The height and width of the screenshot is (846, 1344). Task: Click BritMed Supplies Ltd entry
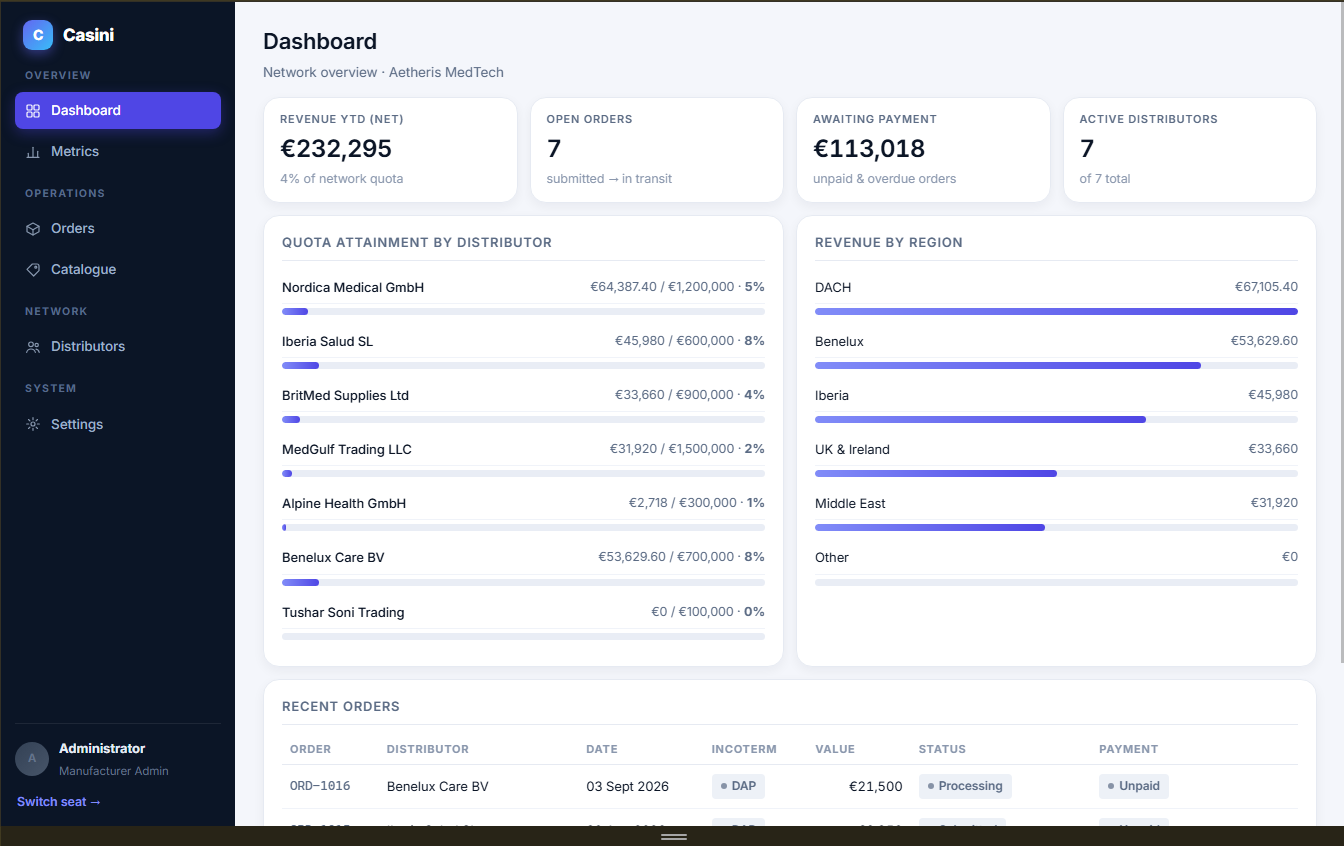(523, 404)
